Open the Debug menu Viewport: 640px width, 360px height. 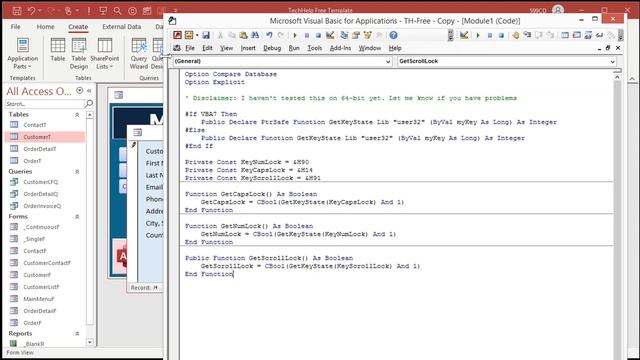click(272, 48)
